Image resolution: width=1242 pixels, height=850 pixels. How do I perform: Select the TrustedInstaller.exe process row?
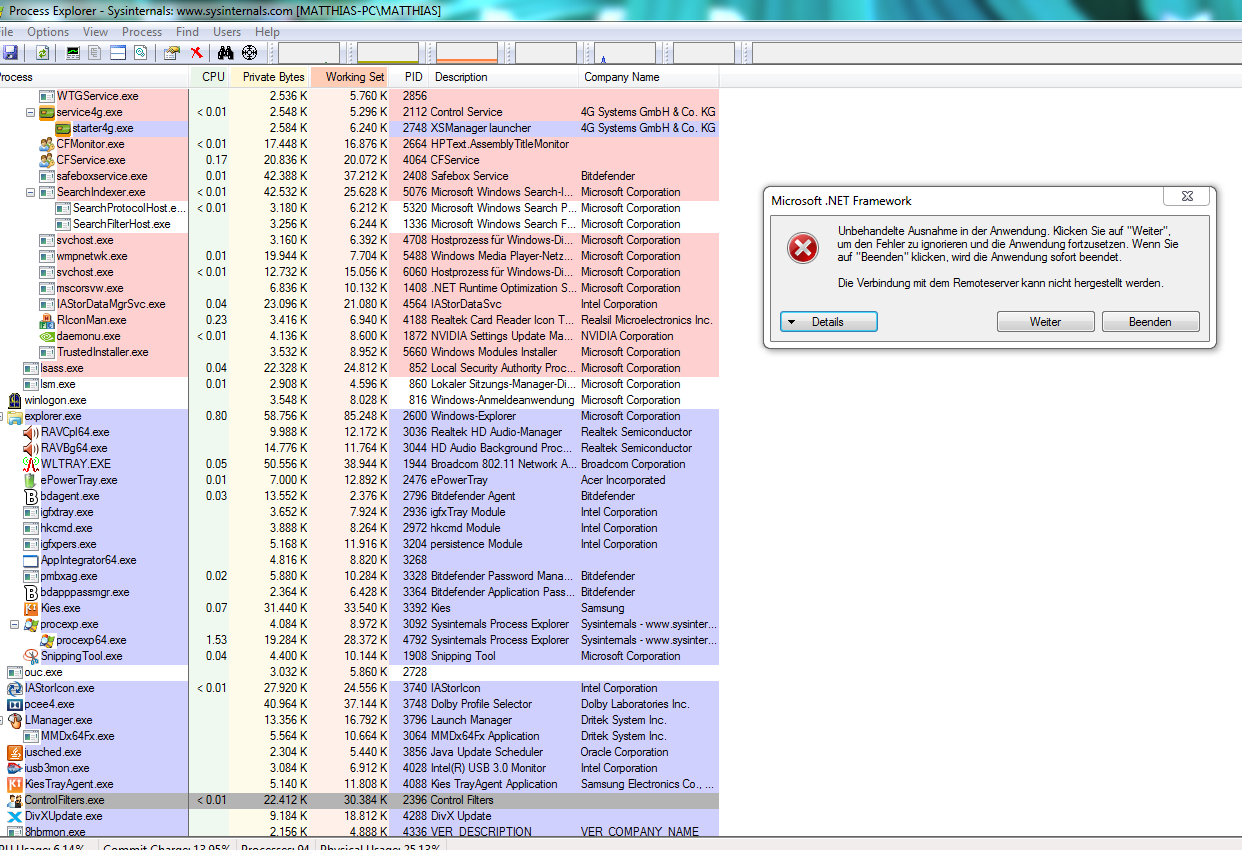[359, 352]
